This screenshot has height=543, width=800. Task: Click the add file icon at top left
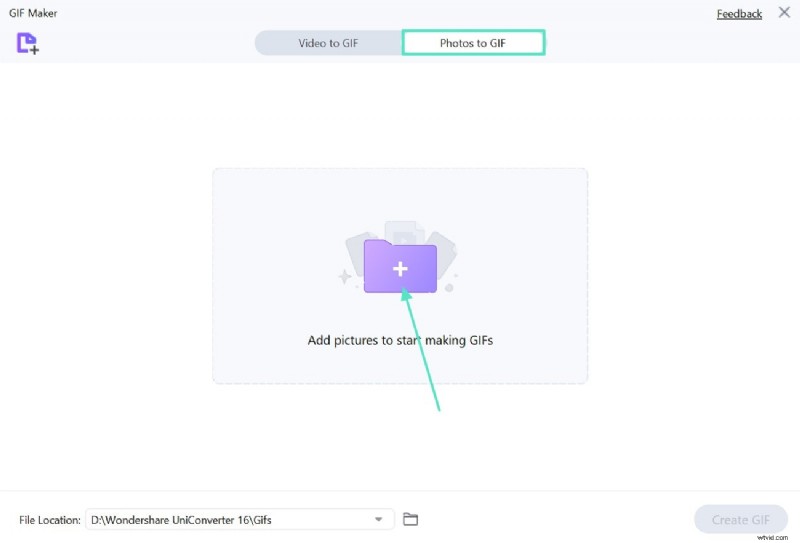coord(28,43)
